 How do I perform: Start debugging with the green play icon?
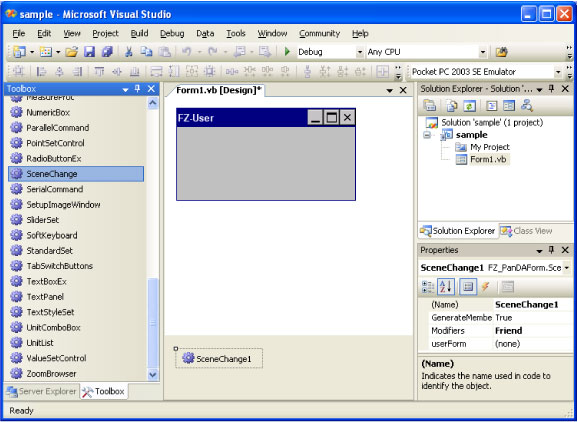pos(287,52)
